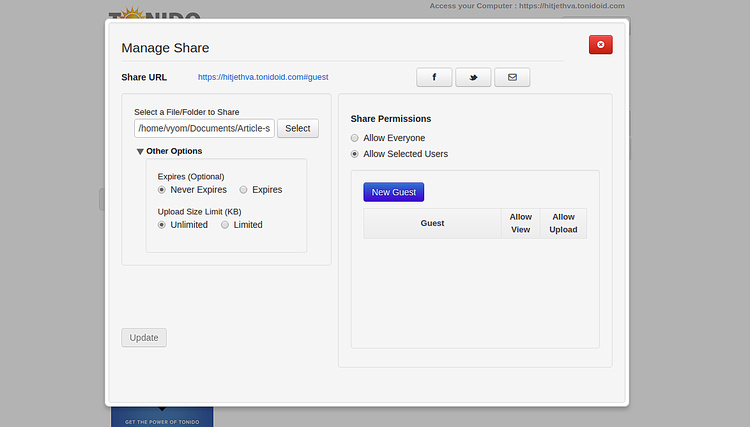Enable Allow Everyone permission
Image resolution: width=750 pixels, height=427 pixels.
[x=354, y=138]
